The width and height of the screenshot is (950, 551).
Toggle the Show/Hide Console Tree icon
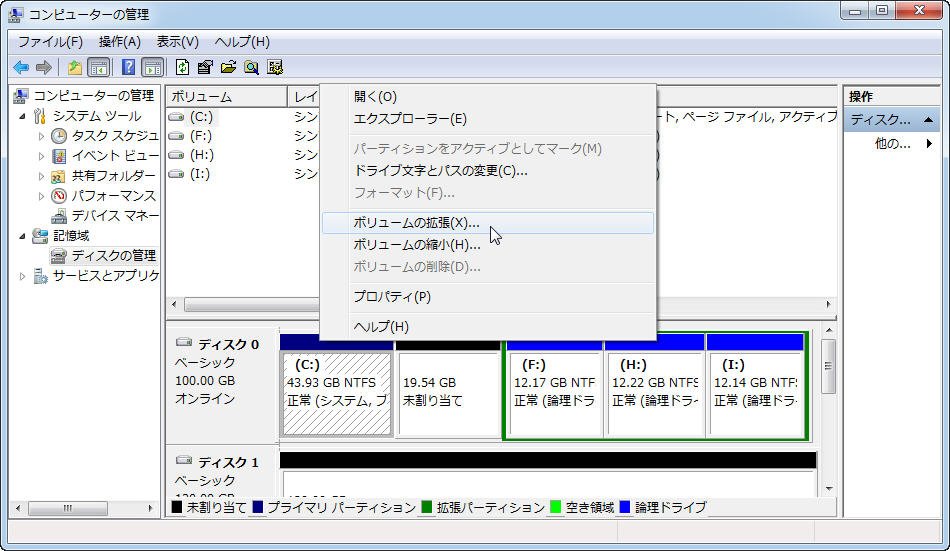99,67
